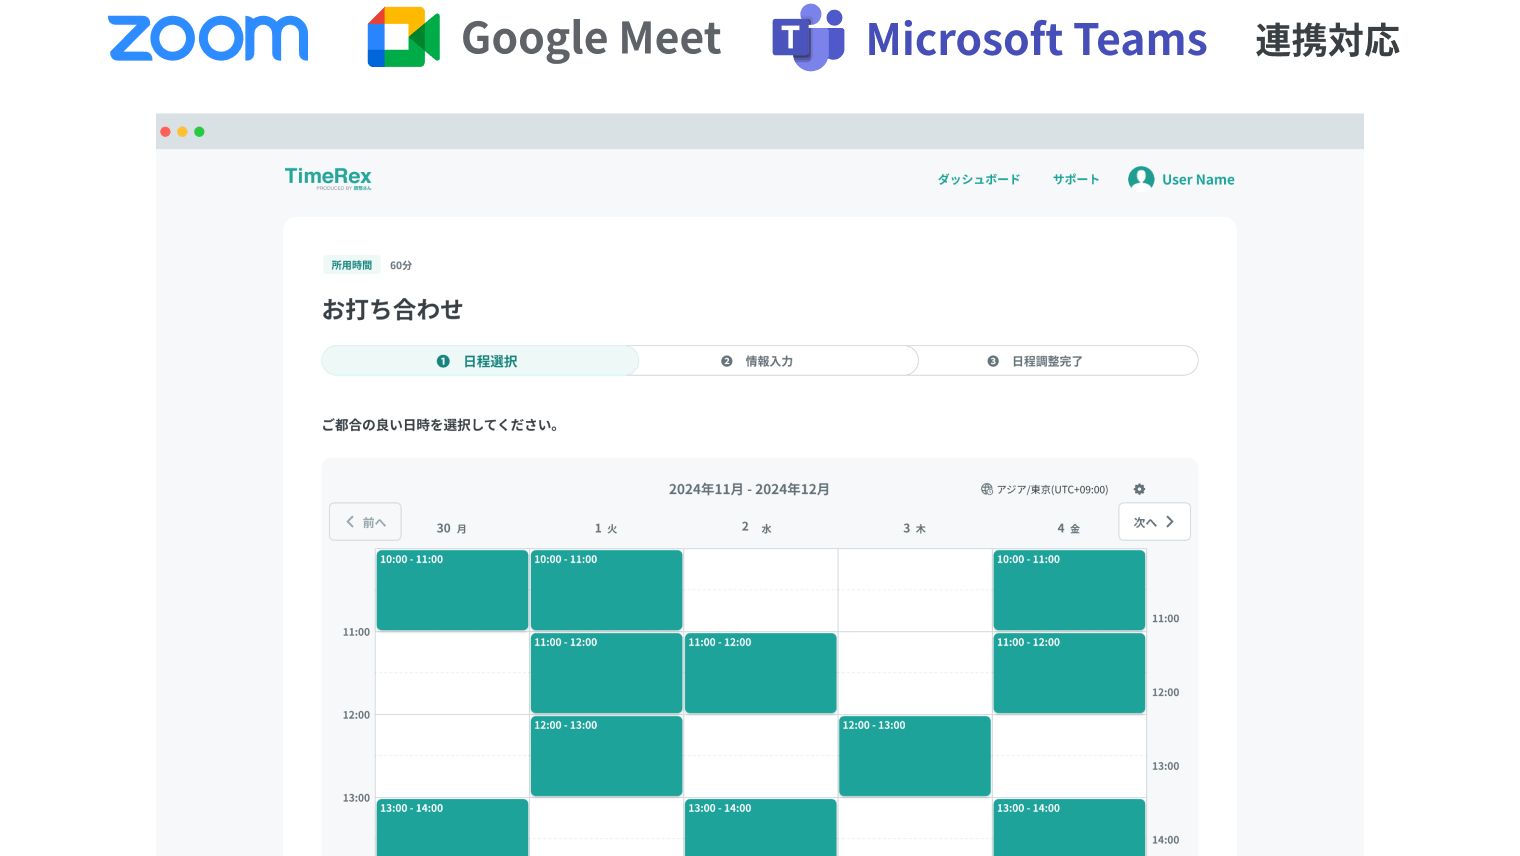Pick Monday 30 slot 13:00 - 14:00
This screenshot has height=856, width=1520.
coord(452,827)
